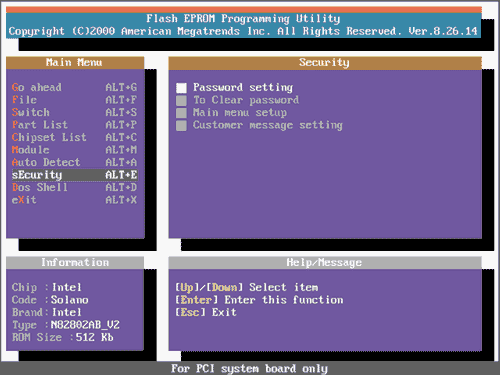
Task: Select highlighted sEcurity menu entry
Action: (75, 175)
